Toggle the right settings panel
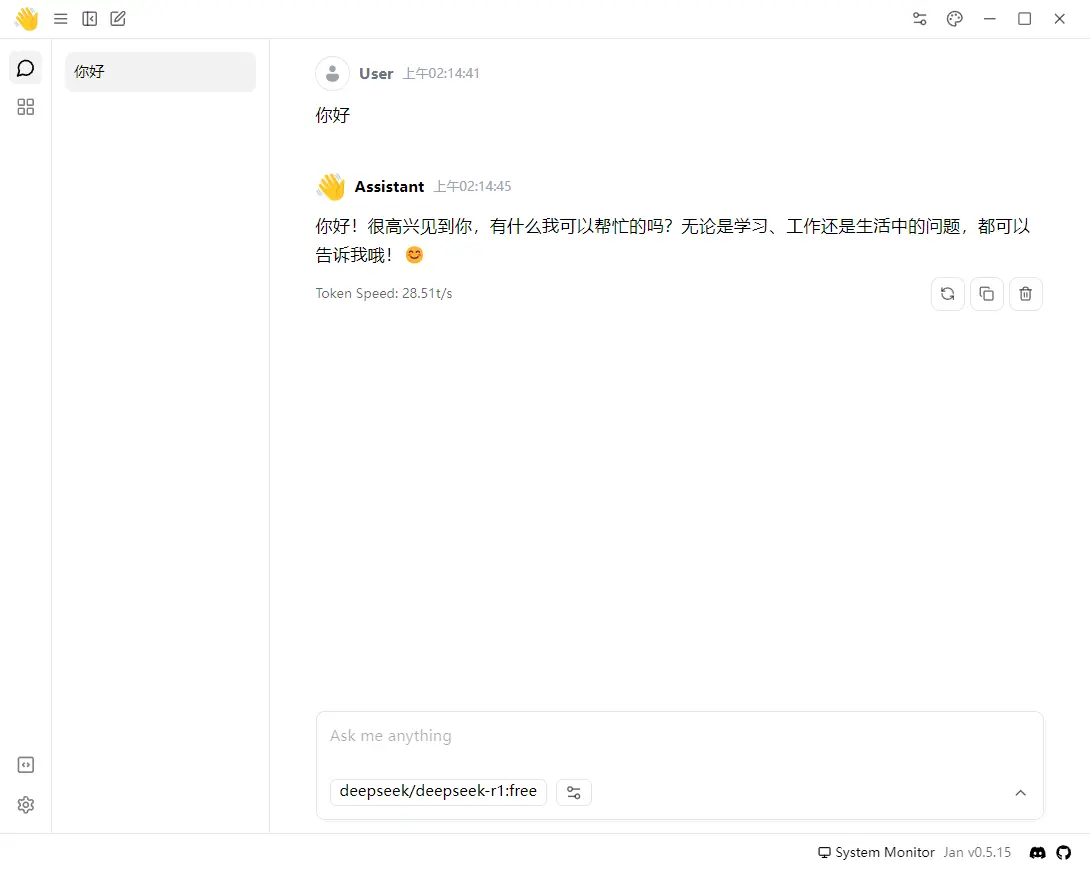The width and height of the screenshot is (1090, 872). coord(920,19)
